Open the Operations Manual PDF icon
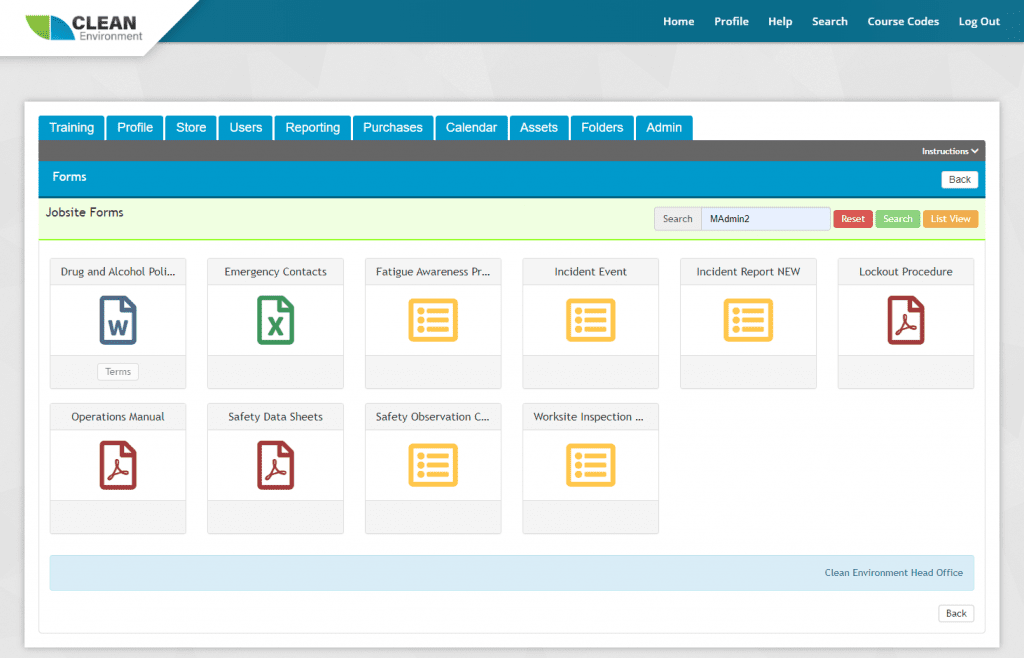Screen dimensions: 1024x658 (x=117, y=465)
